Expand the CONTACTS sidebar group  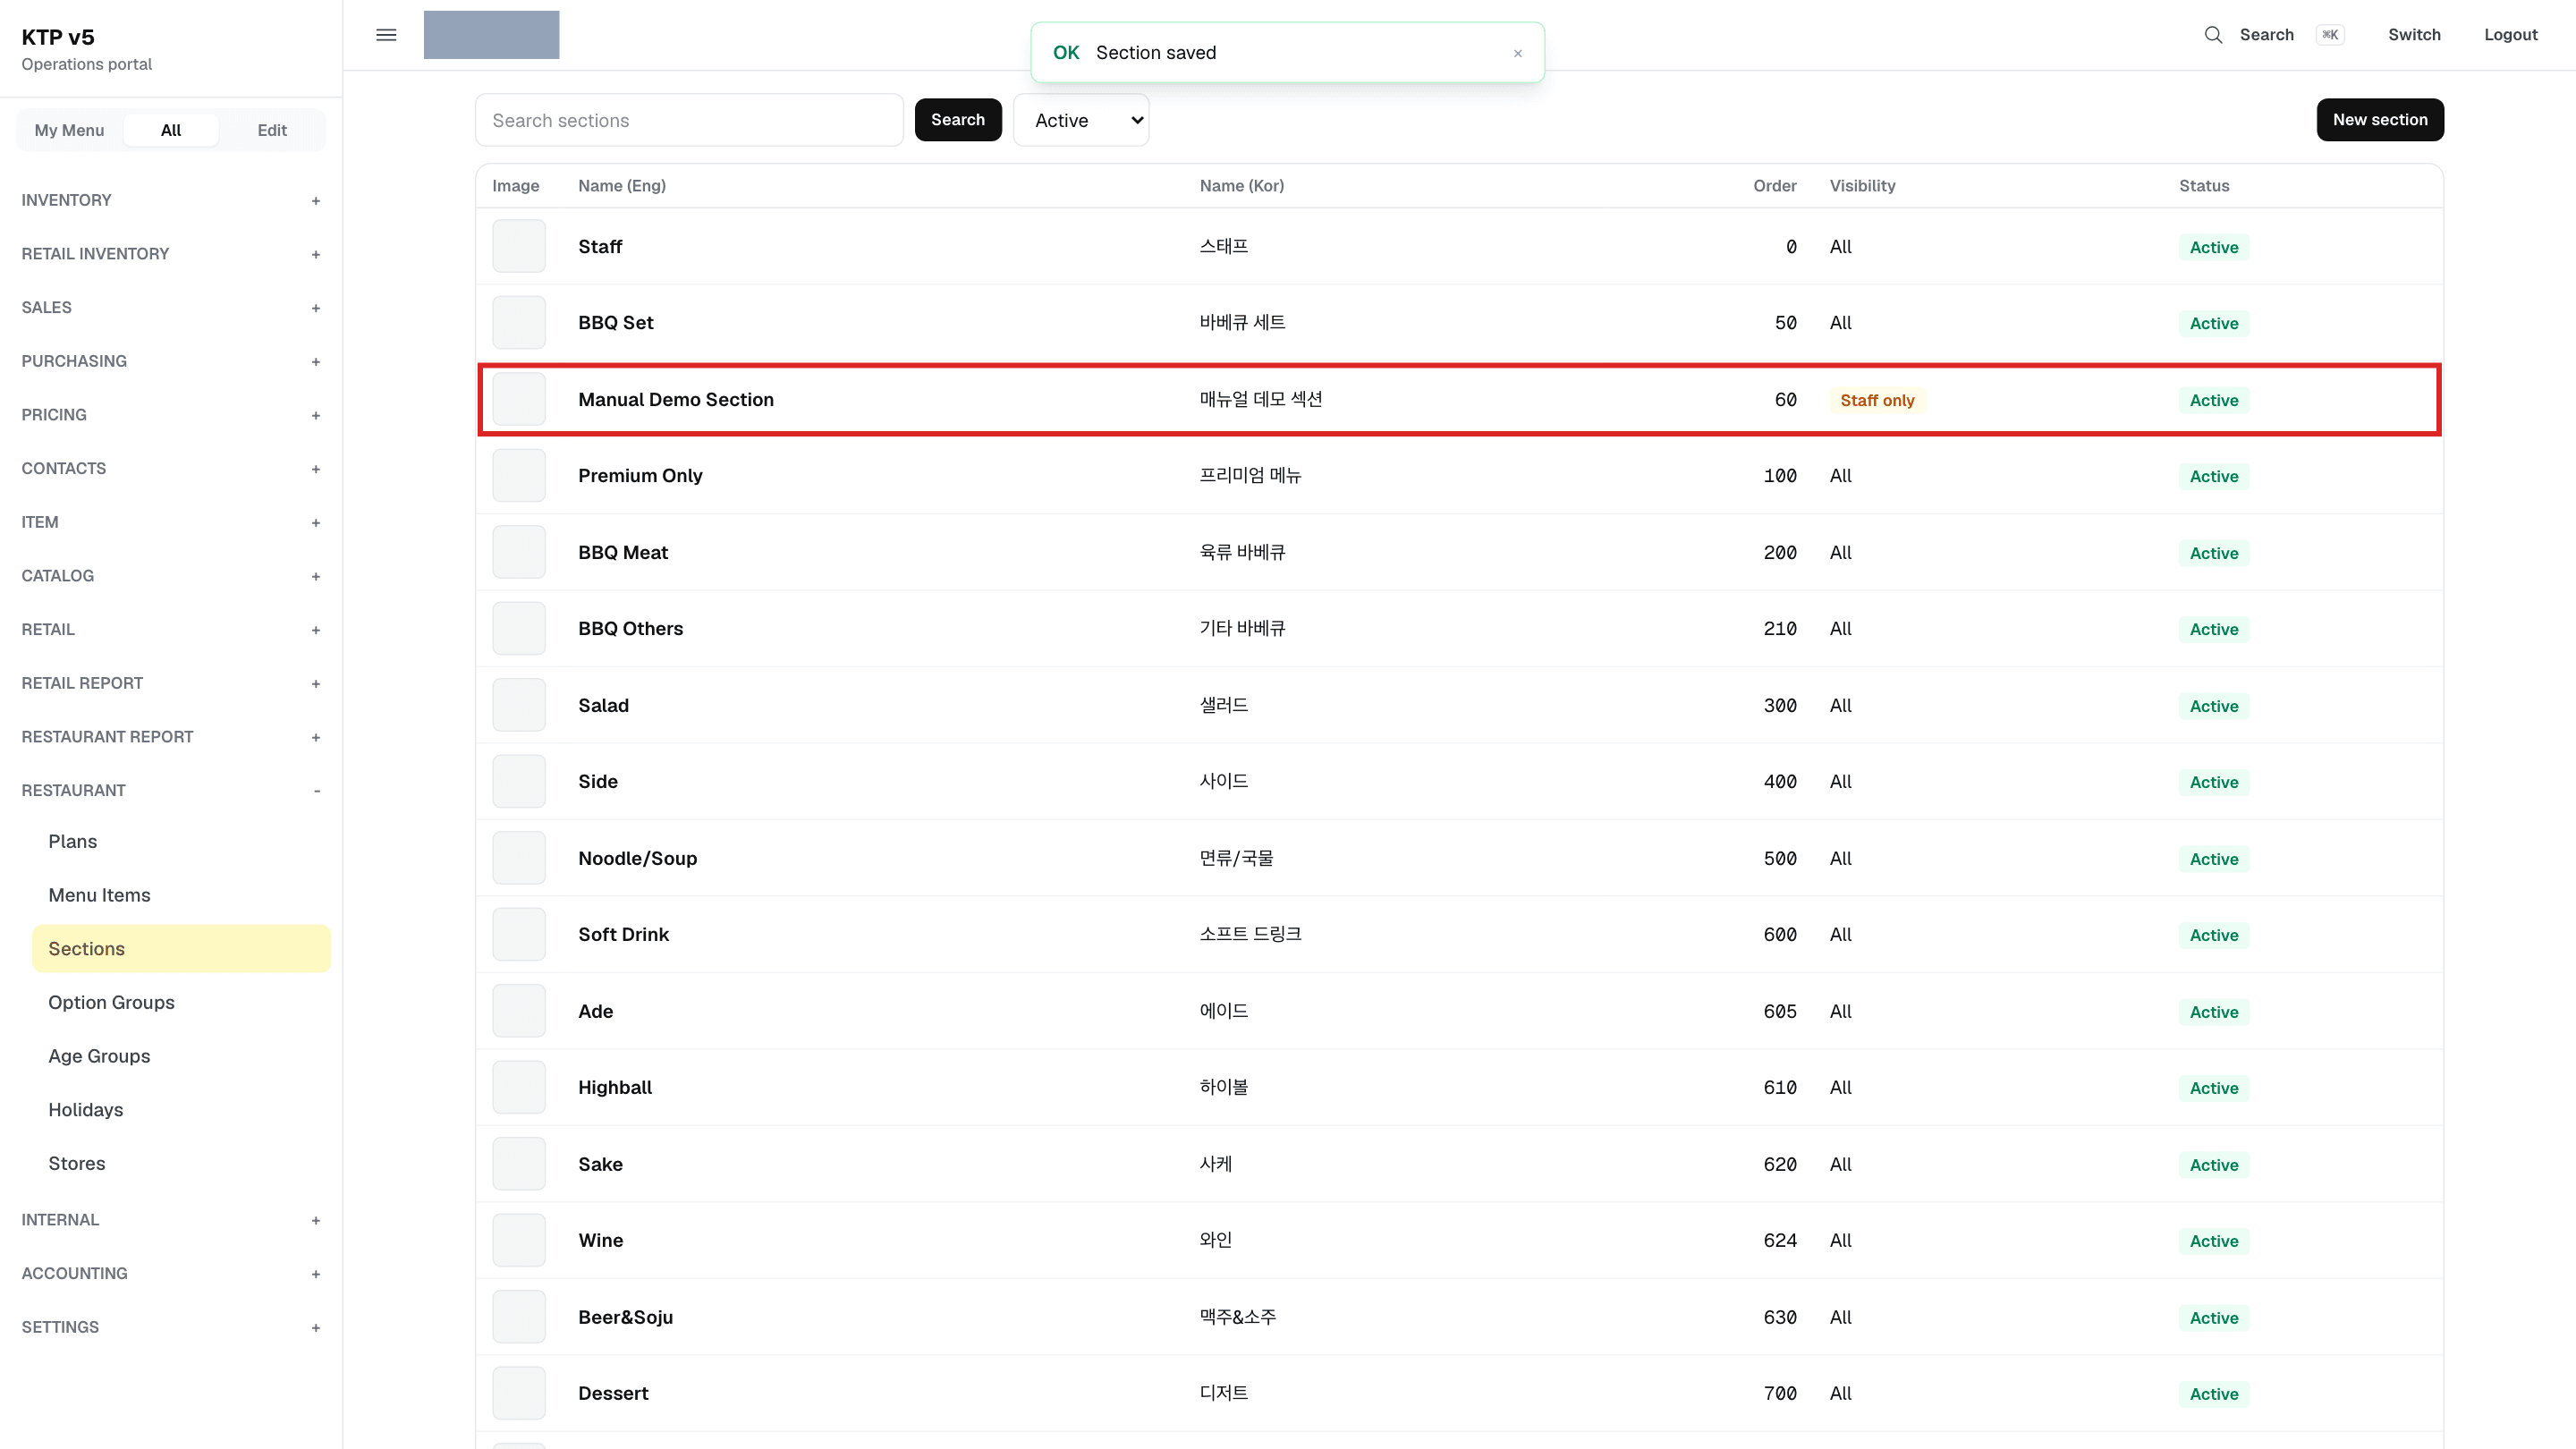[171, 468]
